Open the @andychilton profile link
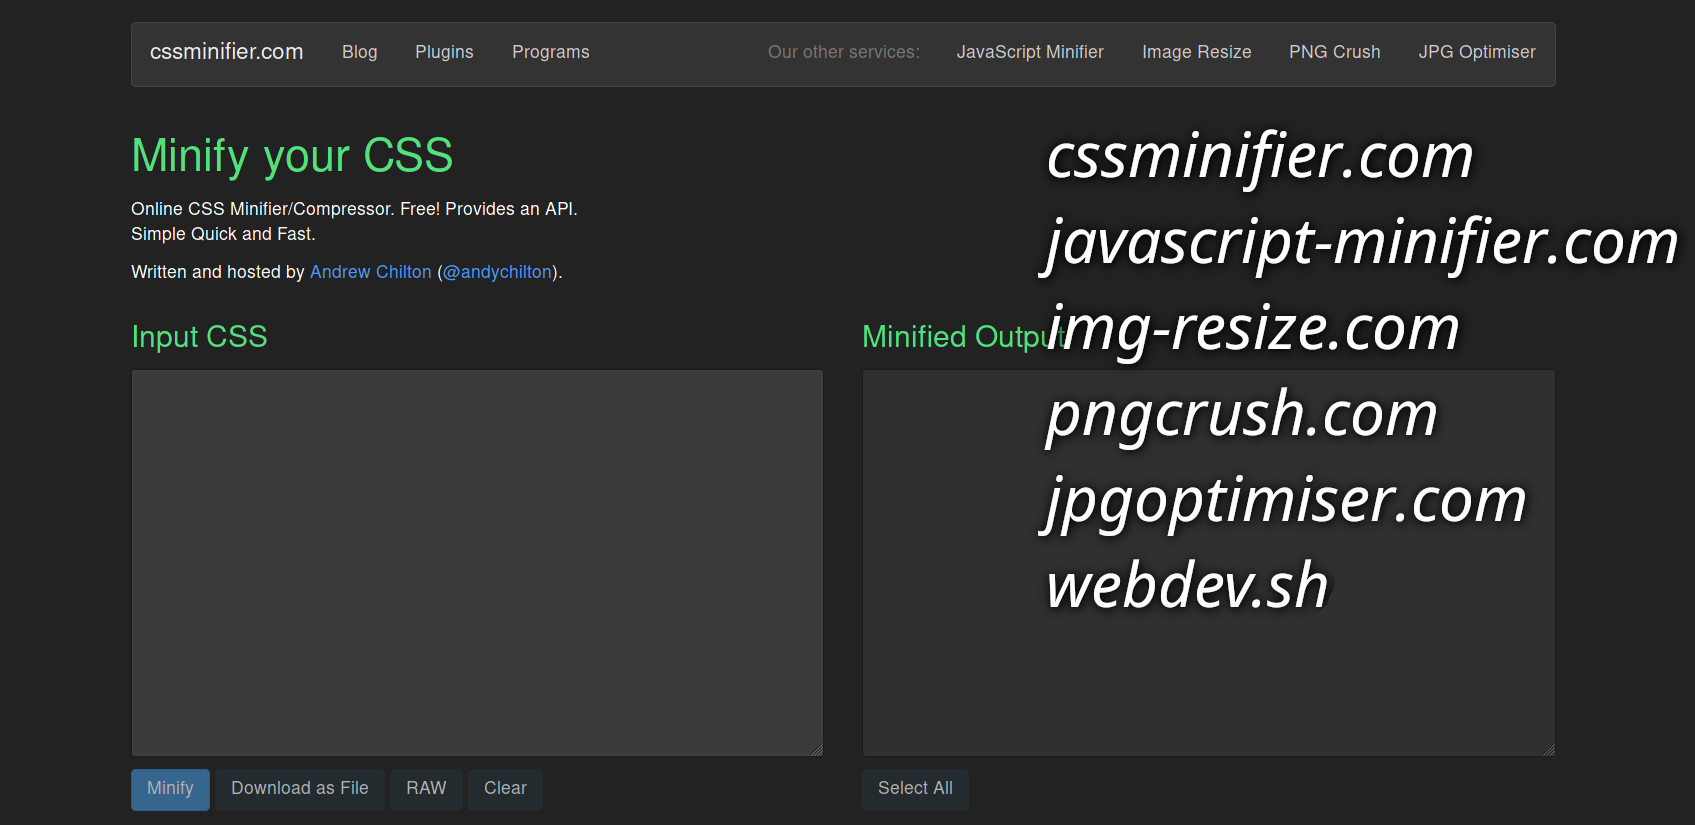This screenshot has height=825, width=1695. point(498,272)
